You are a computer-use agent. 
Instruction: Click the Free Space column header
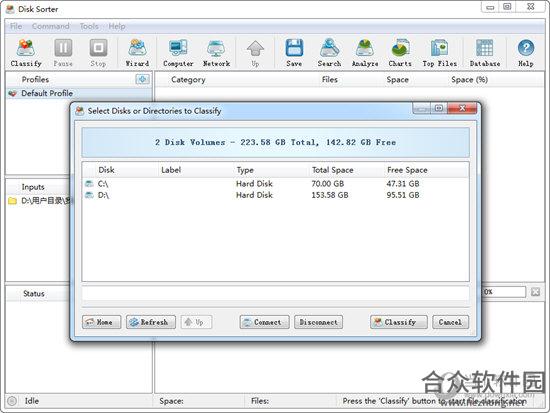point(407,170)
